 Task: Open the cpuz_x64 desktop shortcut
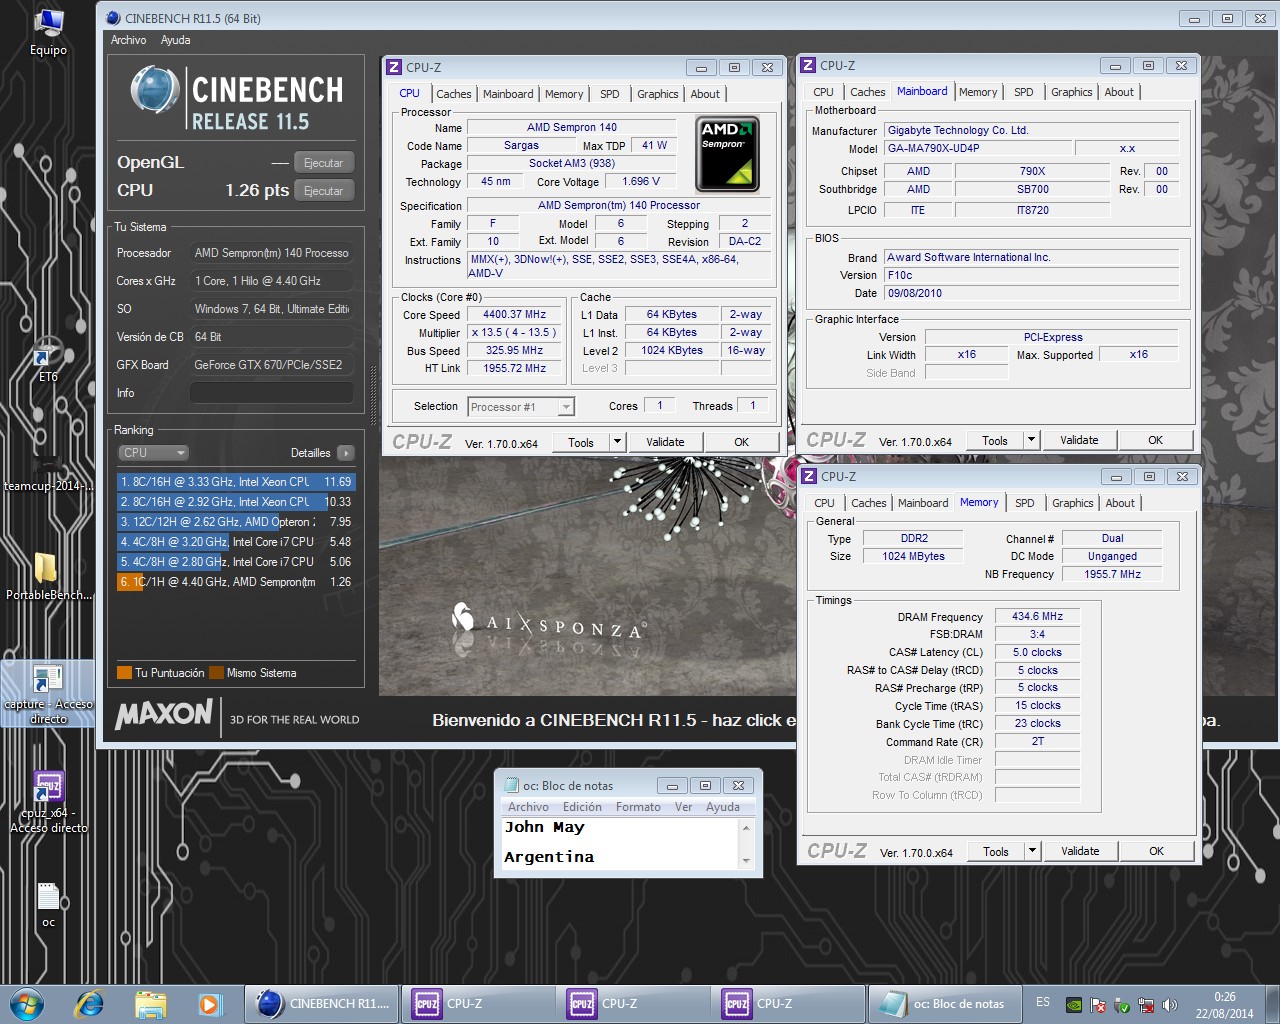pyautogui.click(x=48, y=802)
